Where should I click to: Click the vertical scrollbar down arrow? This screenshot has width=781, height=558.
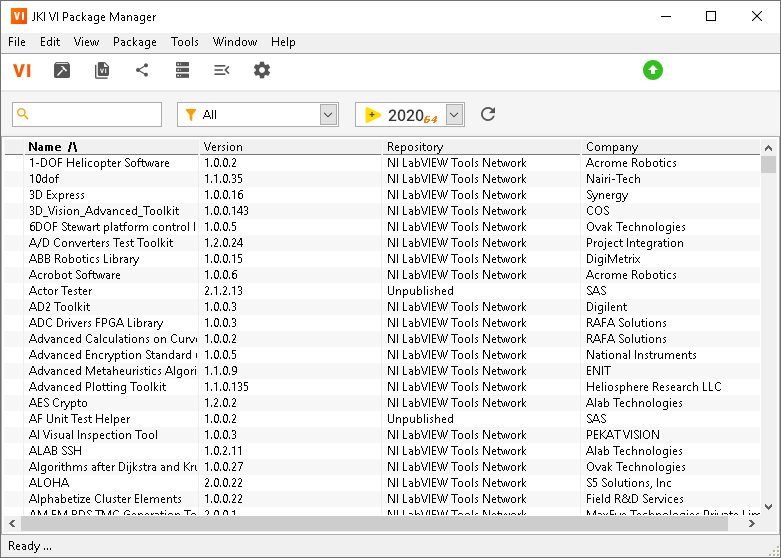[x=768, y=507]
